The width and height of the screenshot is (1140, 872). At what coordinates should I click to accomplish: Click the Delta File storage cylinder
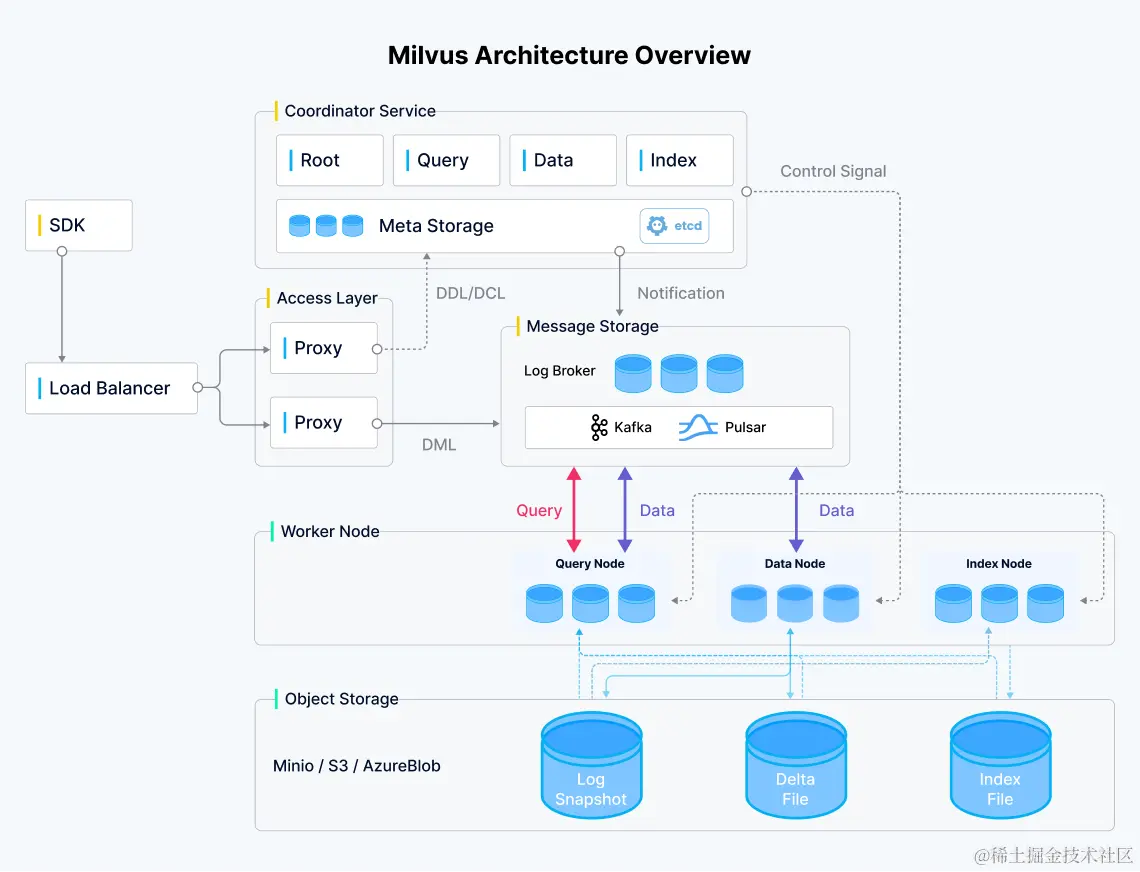click(x=795, y=765)
